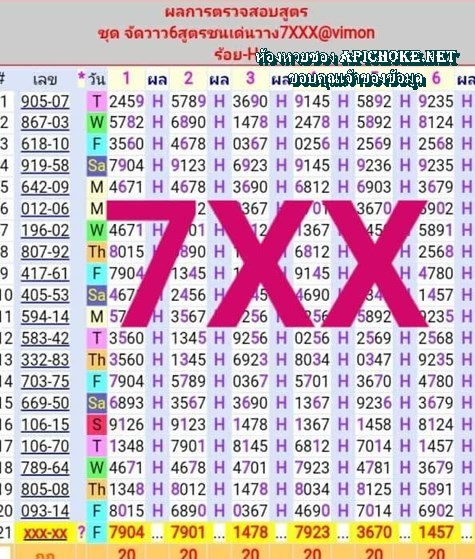
Task: Click the formula 2 column header
Action: pos(188,78)
